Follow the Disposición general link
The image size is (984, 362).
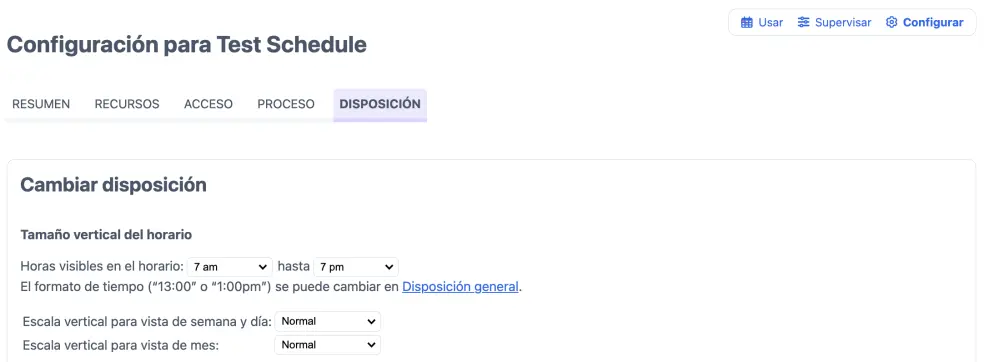coord(460,287)
